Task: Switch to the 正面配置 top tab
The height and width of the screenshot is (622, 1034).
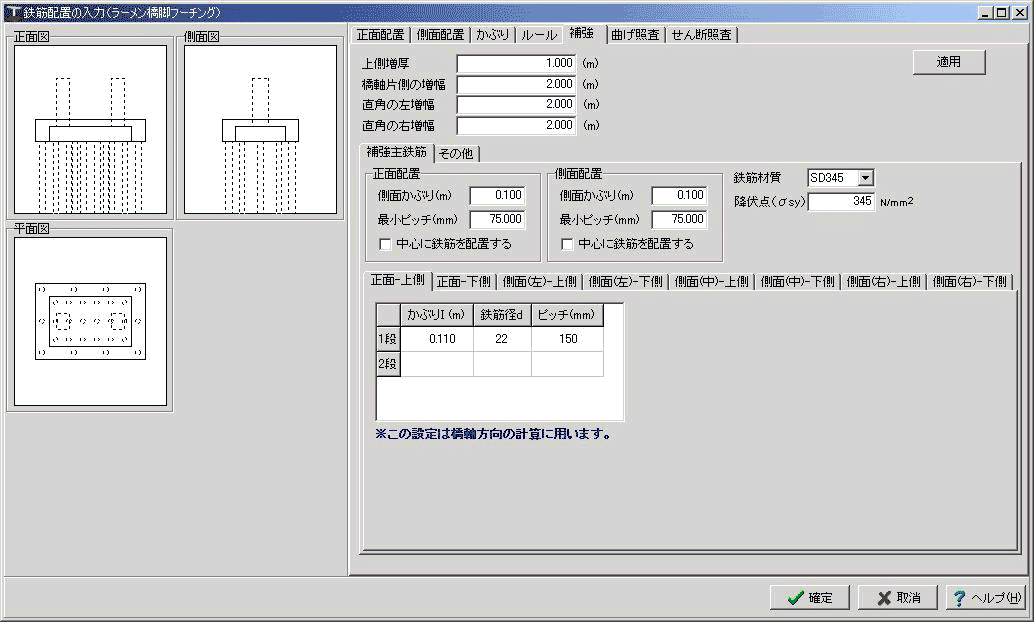Action: tap(380, 35)
